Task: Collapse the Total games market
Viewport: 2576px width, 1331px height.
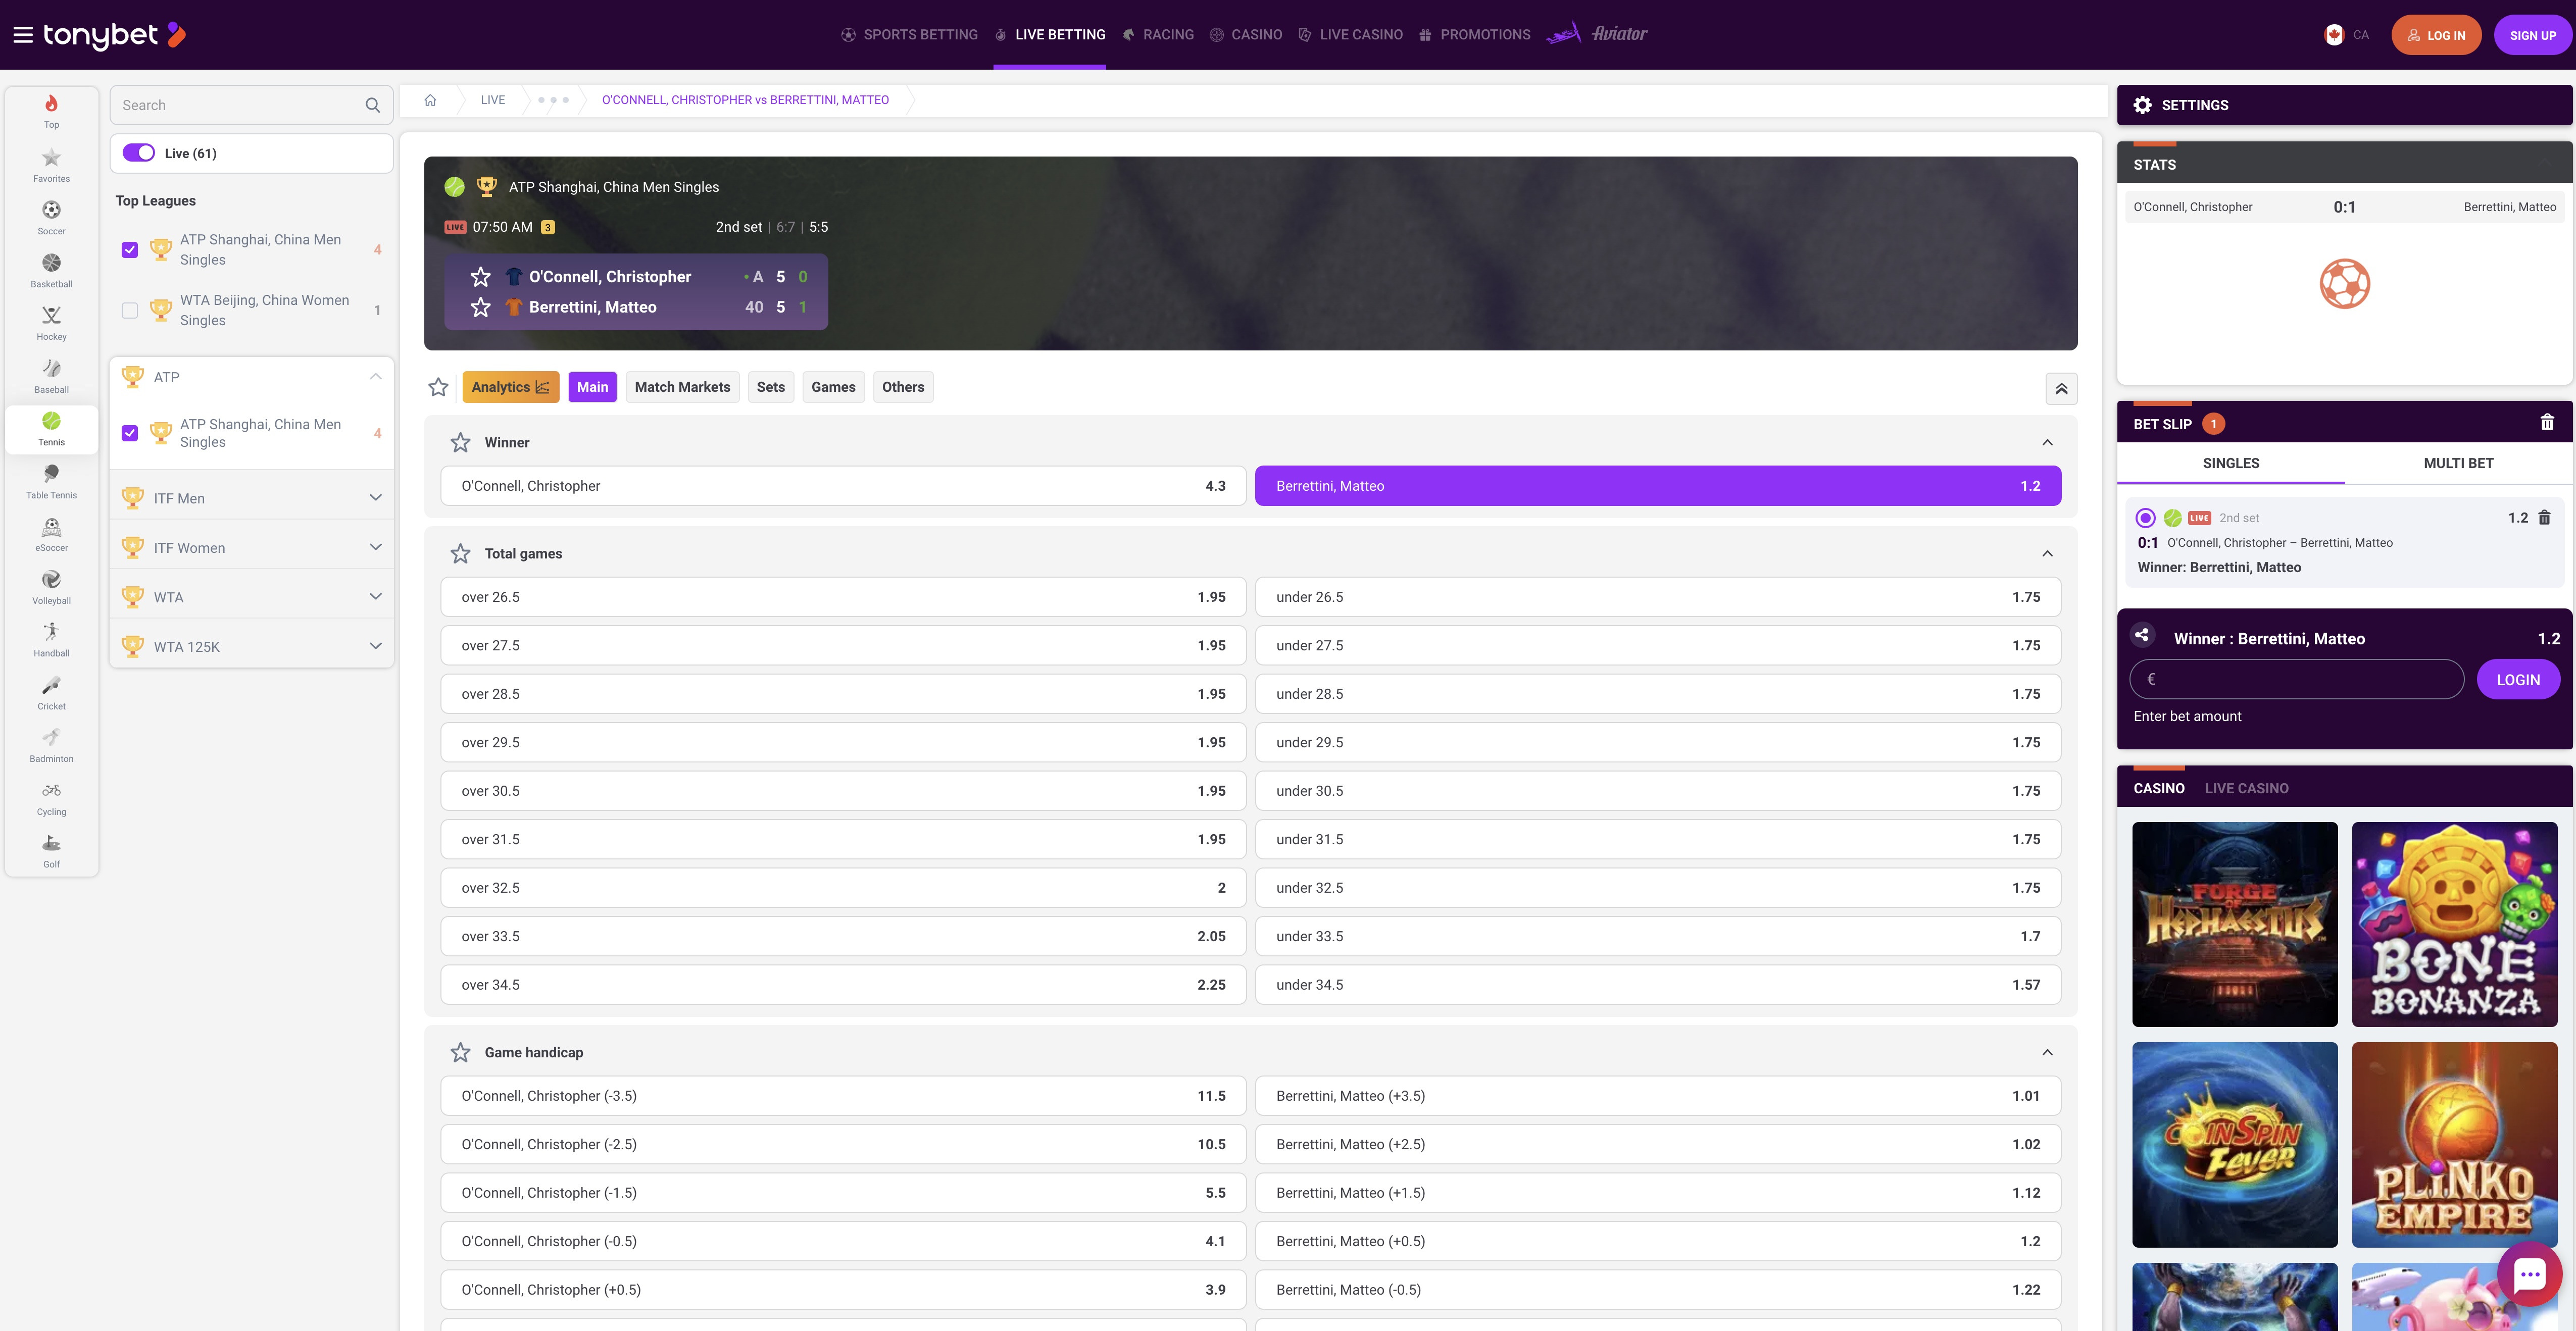Action: click(2047, 553)
